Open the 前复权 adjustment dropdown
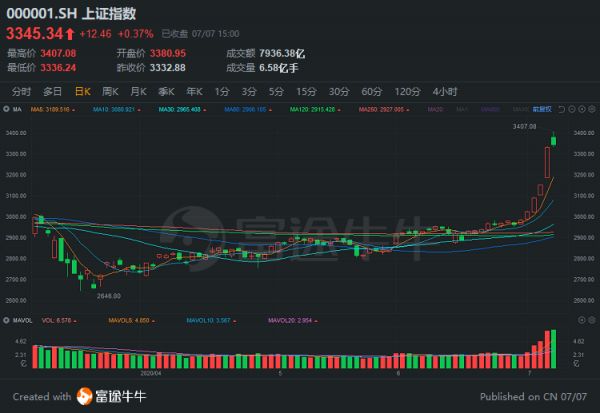This screenshot has width=600, height=413. [x=543, y=107]
